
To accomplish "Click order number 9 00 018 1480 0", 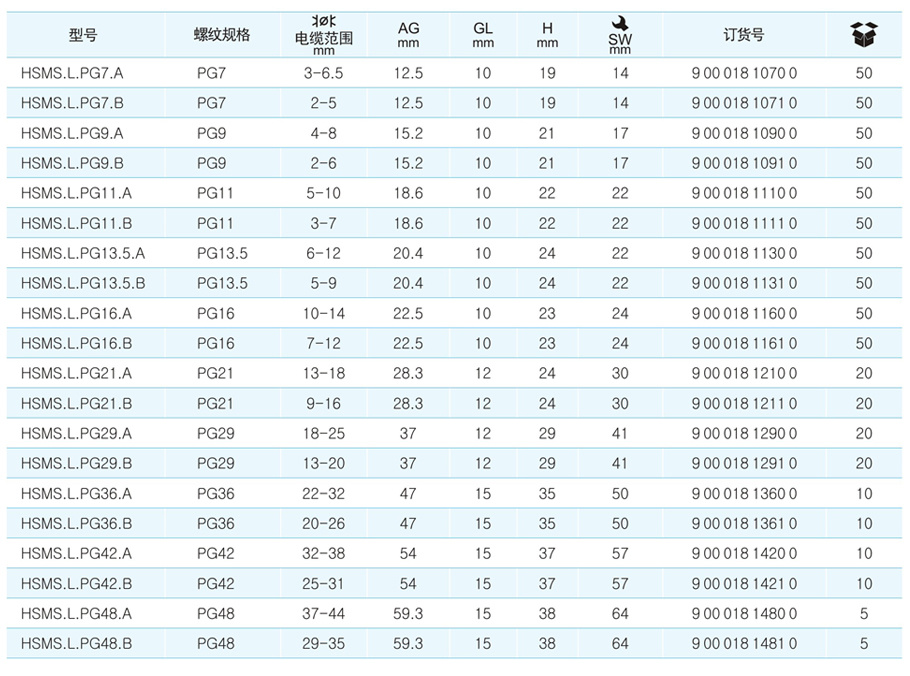I will coord(744,613).
